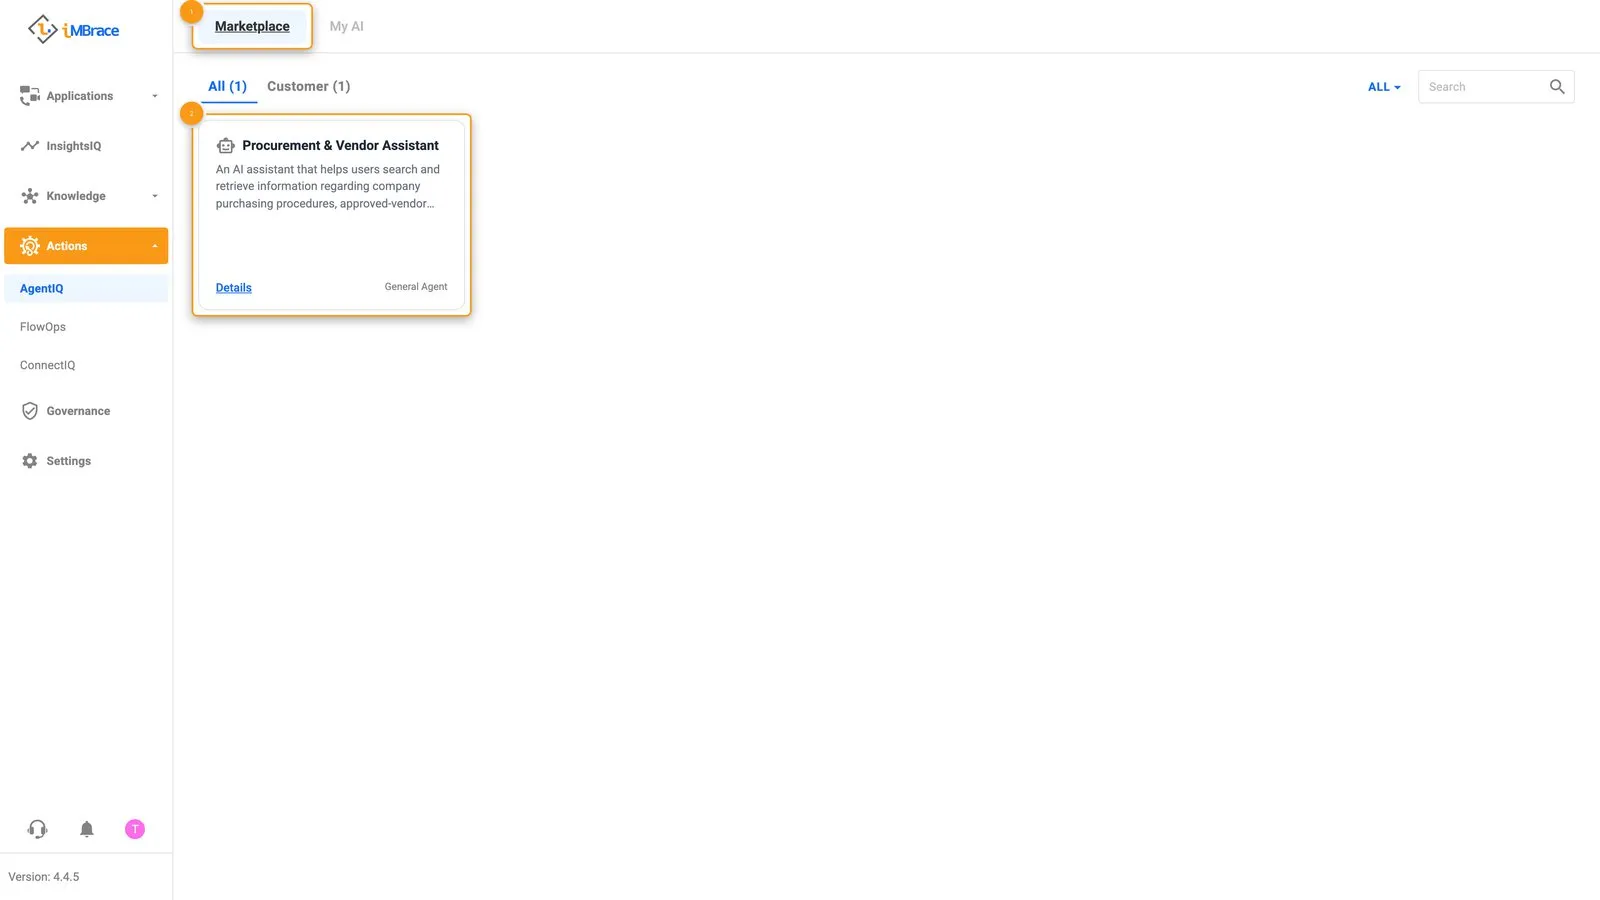The image size is (1600, 900).
Task: Open AgentIQ in sidebar
Action: (86, 289)
